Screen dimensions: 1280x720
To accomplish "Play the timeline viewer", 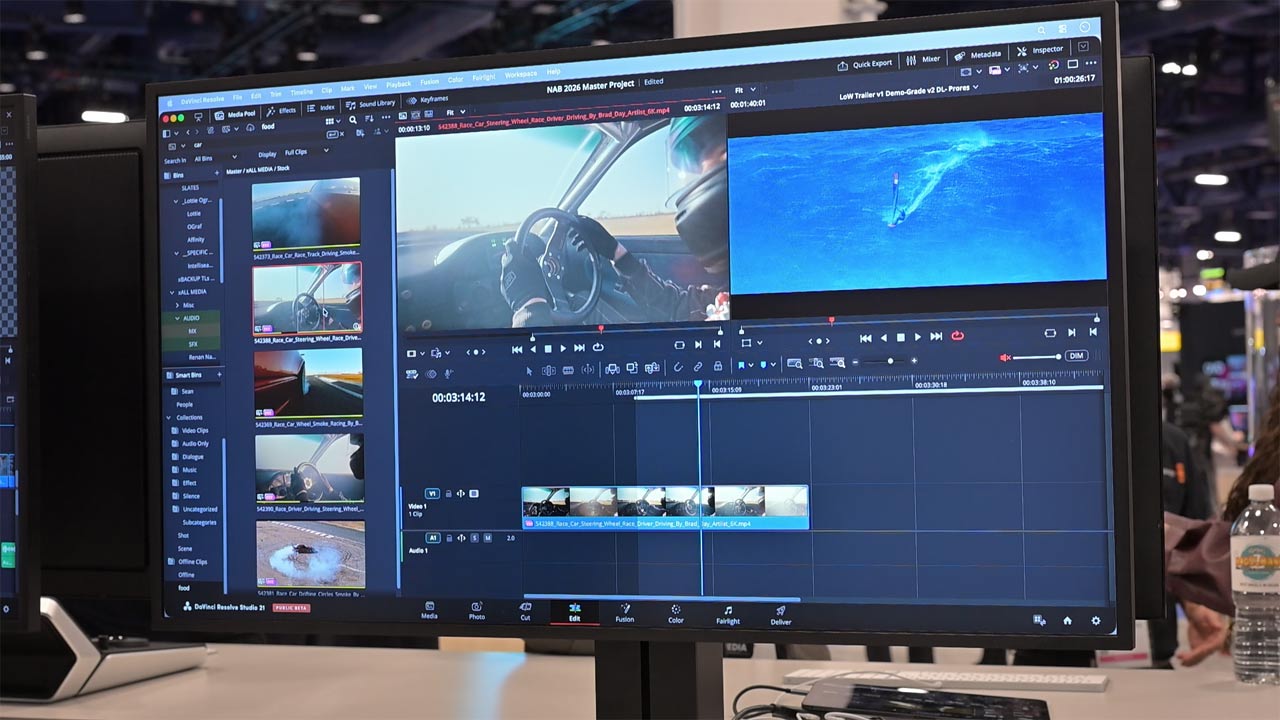I will click(x=918, y=337).
